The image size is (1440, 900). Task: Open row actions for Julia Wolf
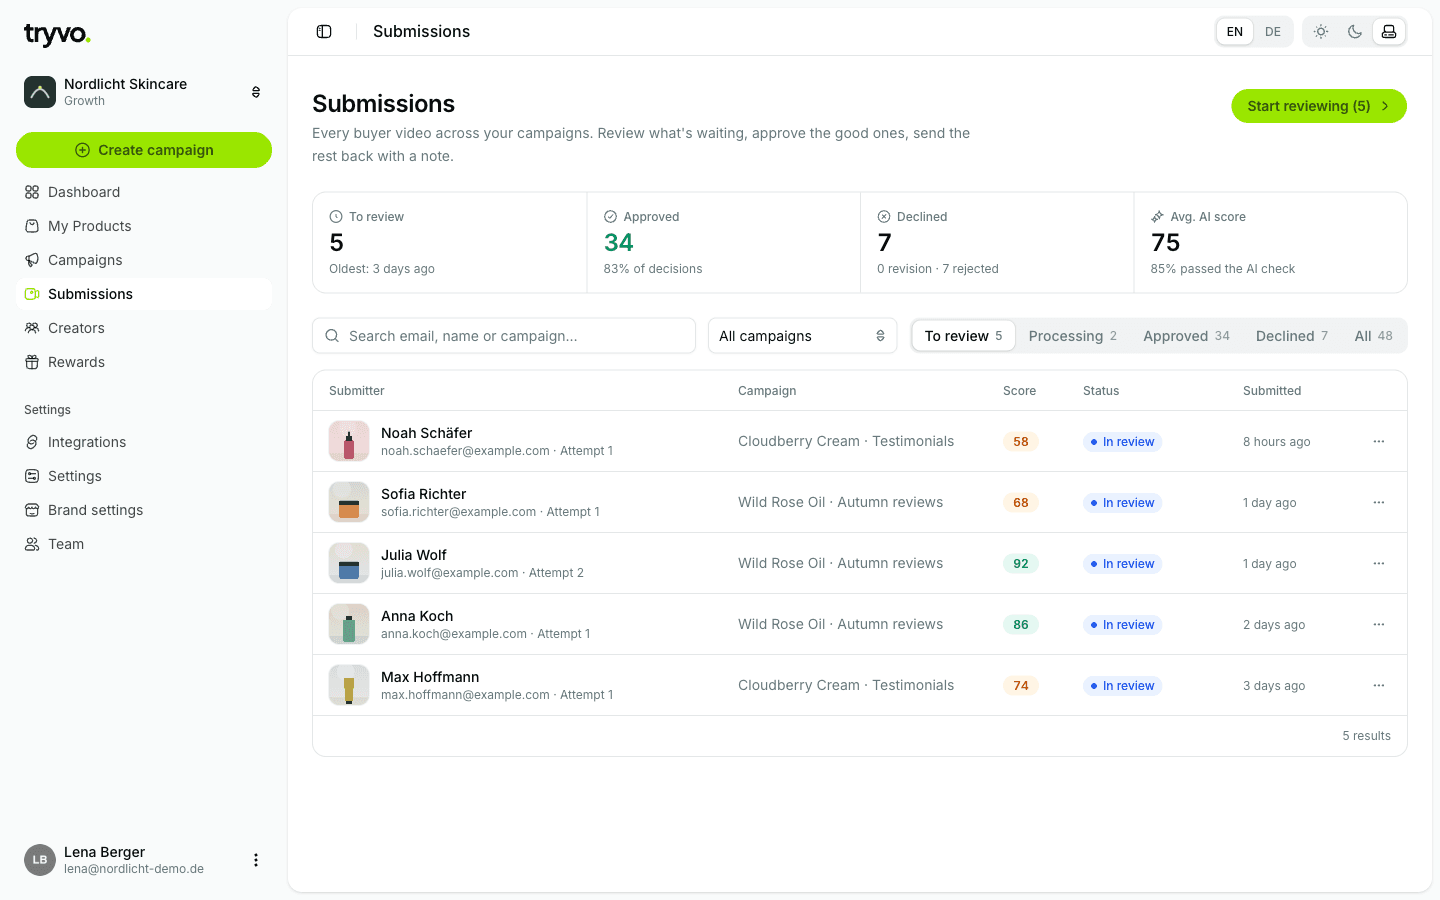1379,563
